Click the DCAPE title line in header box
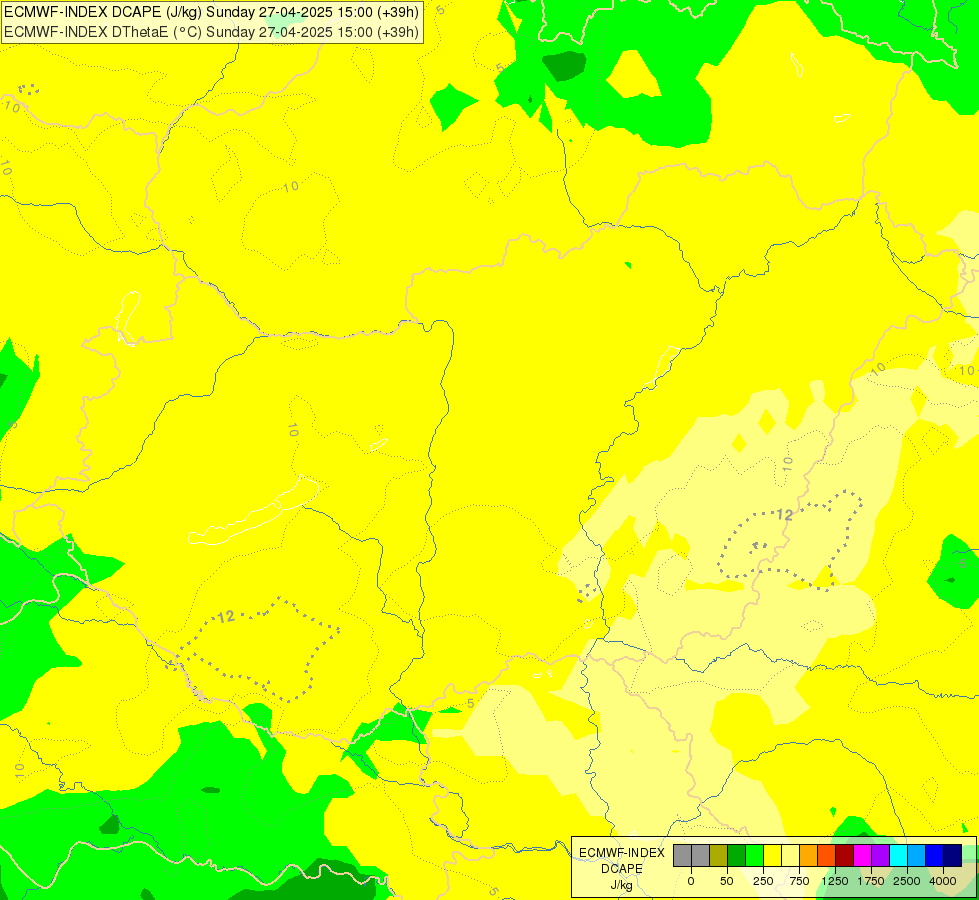Screen dimensions: 979x900 click(x=212, y=12)
